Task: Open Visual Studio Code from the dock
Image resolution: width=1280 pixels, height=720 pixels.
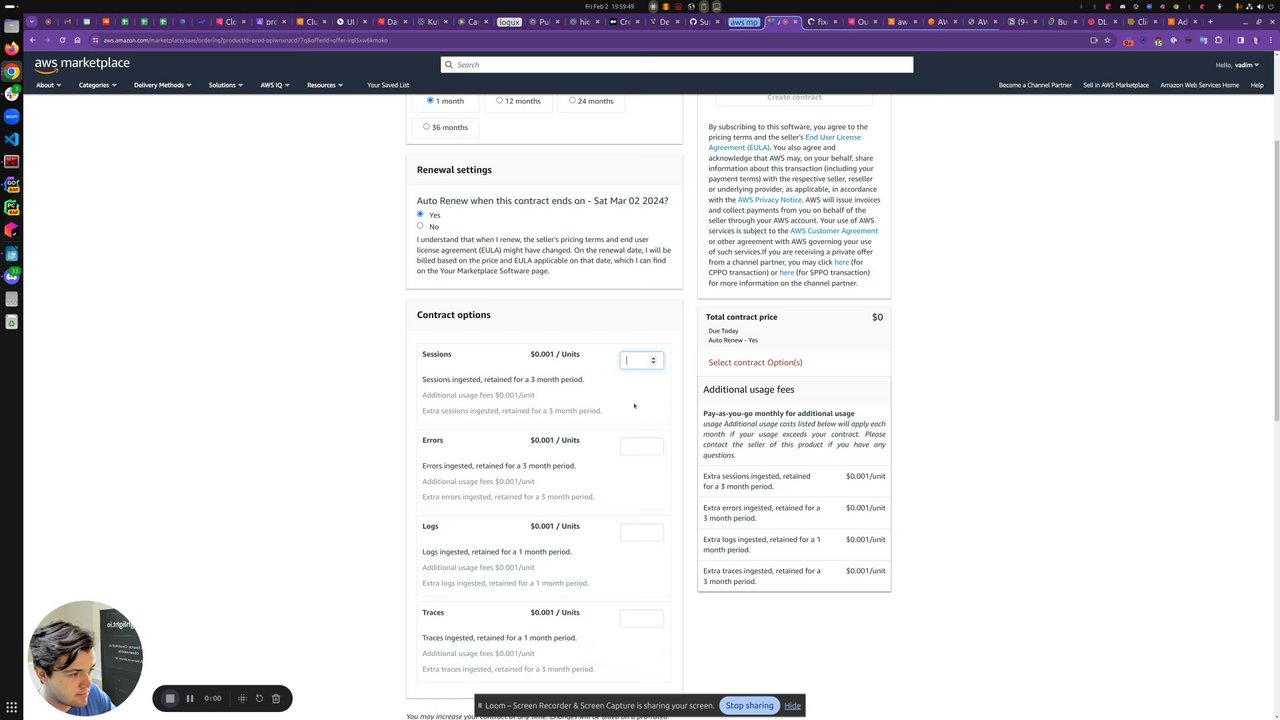Action: point(11,139)
